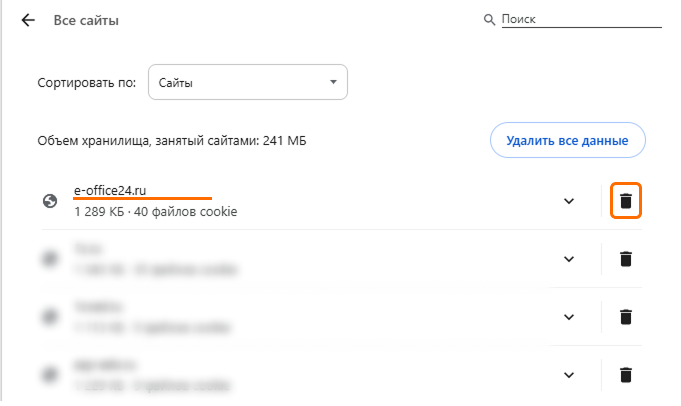Screen dimensions: 681x406
Task: Click the blurred site icon in the third row
Action: 49,317
